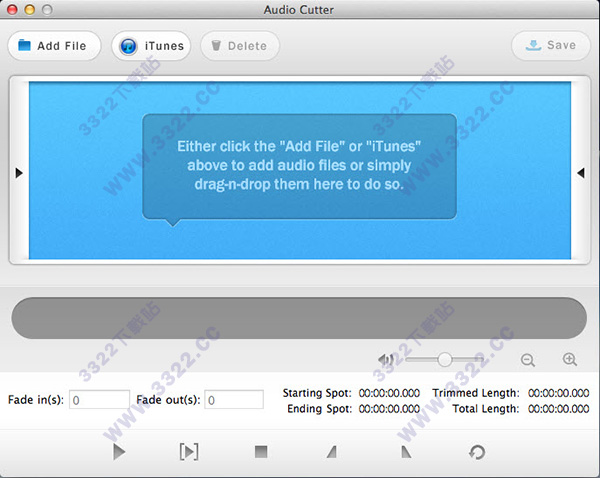Click the Save button

click(x=551, y=46)
